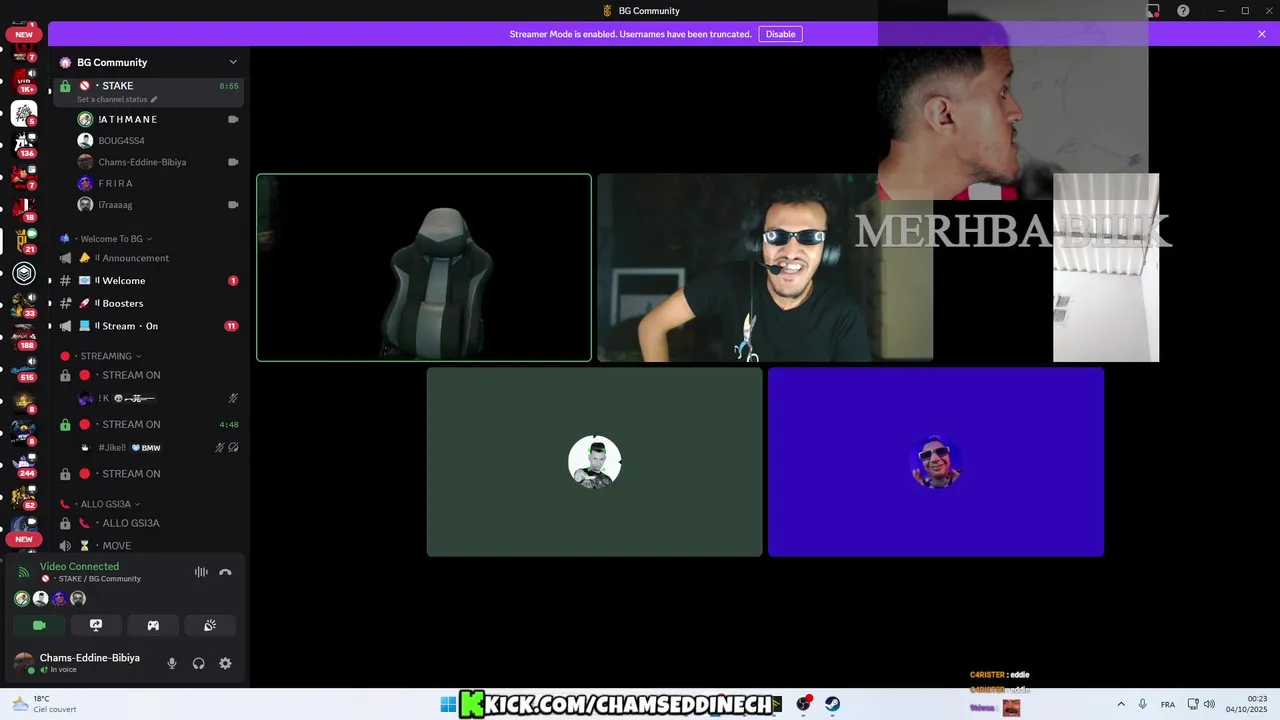The height and width of the screenshot is (720, 1280).
Task: Collapse the ALLO GSI3A category
Action: 100,504
